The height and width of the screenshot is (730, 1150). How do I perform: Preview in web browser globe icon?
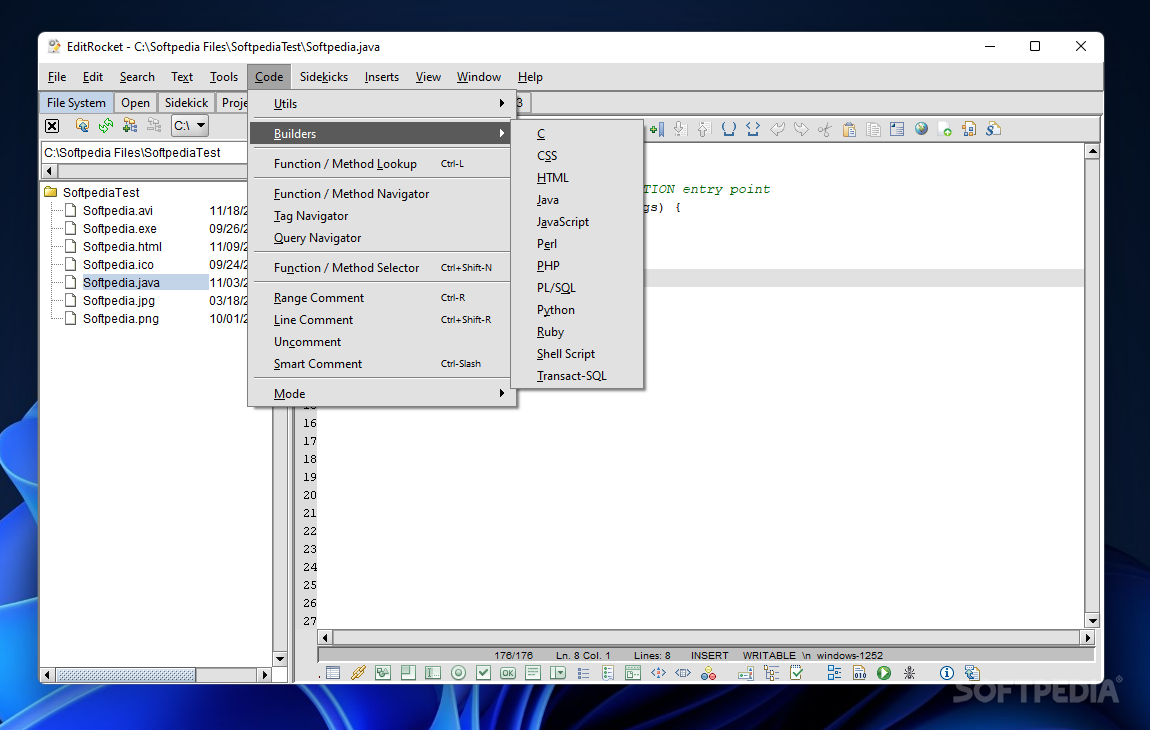pos(921,129)
